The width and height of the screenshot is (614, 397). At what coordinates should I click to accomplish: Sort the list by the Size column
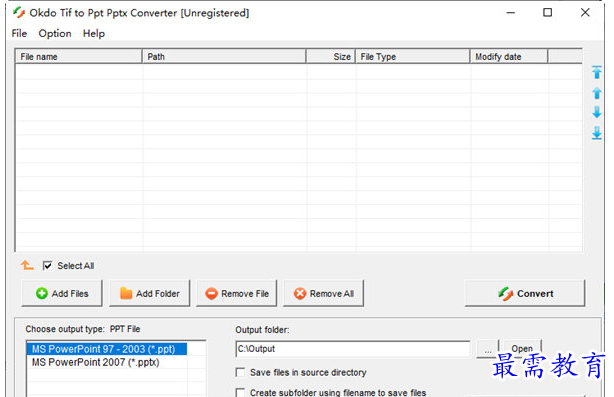point(331,56)
